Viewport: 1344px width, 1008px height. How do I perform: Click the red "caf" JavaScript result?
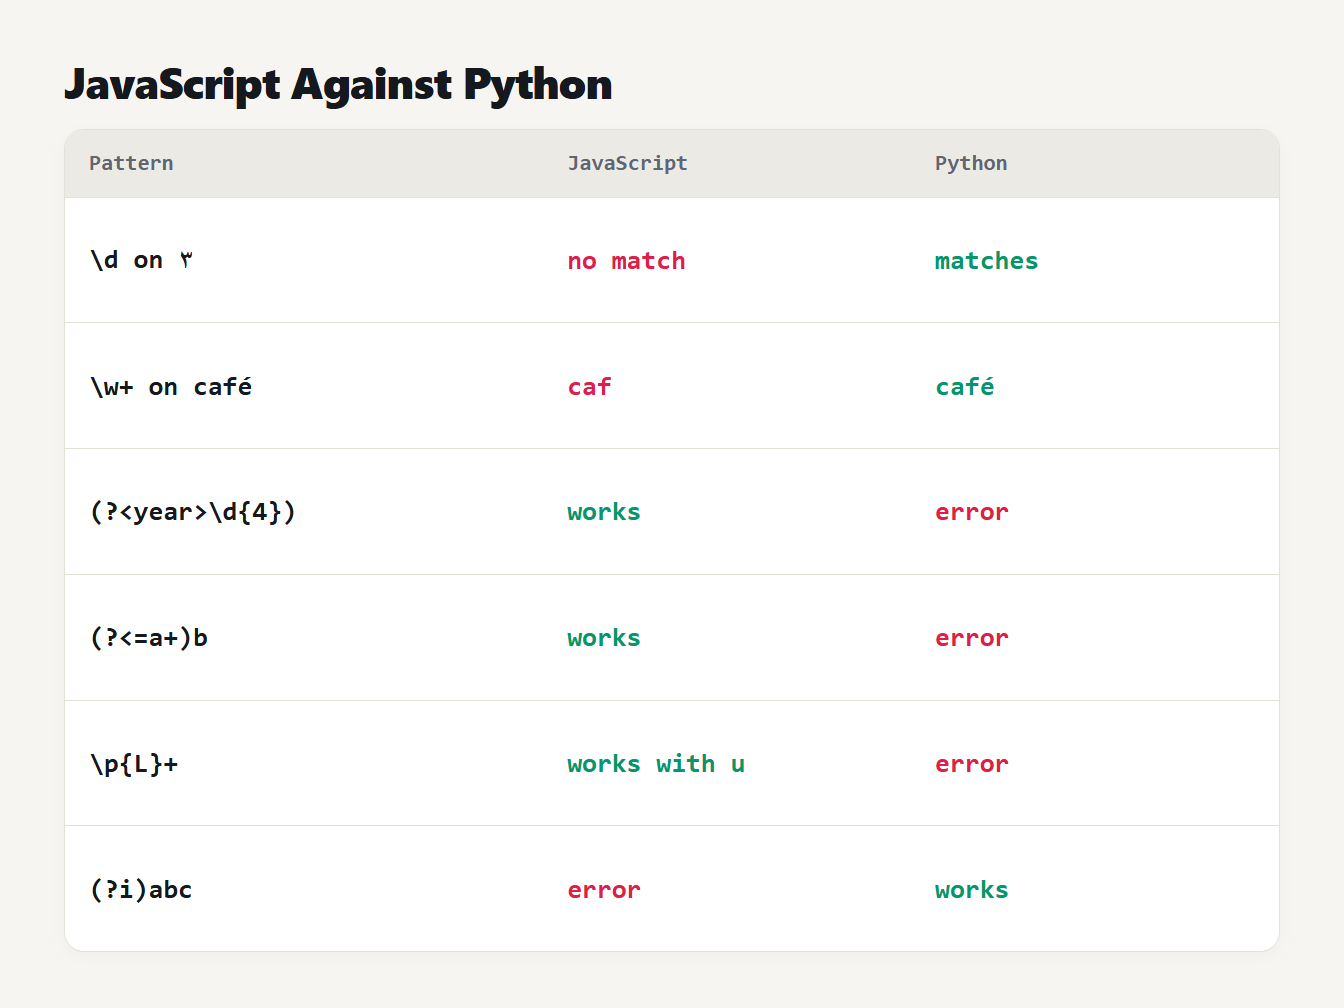tap(589, 387)
